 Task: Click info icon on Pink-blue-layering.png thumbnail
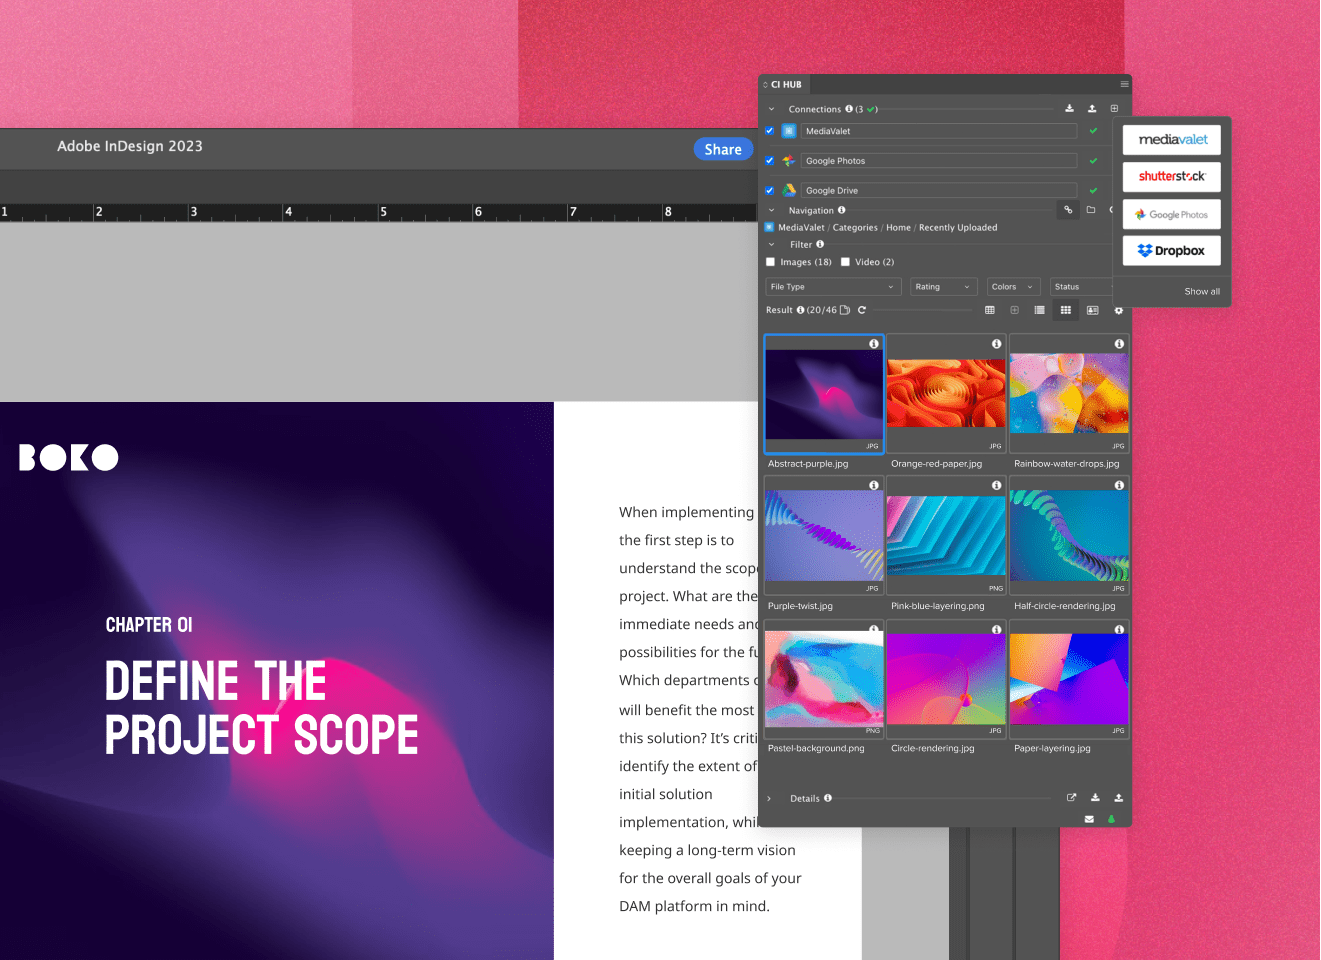(x=997, y=485)
